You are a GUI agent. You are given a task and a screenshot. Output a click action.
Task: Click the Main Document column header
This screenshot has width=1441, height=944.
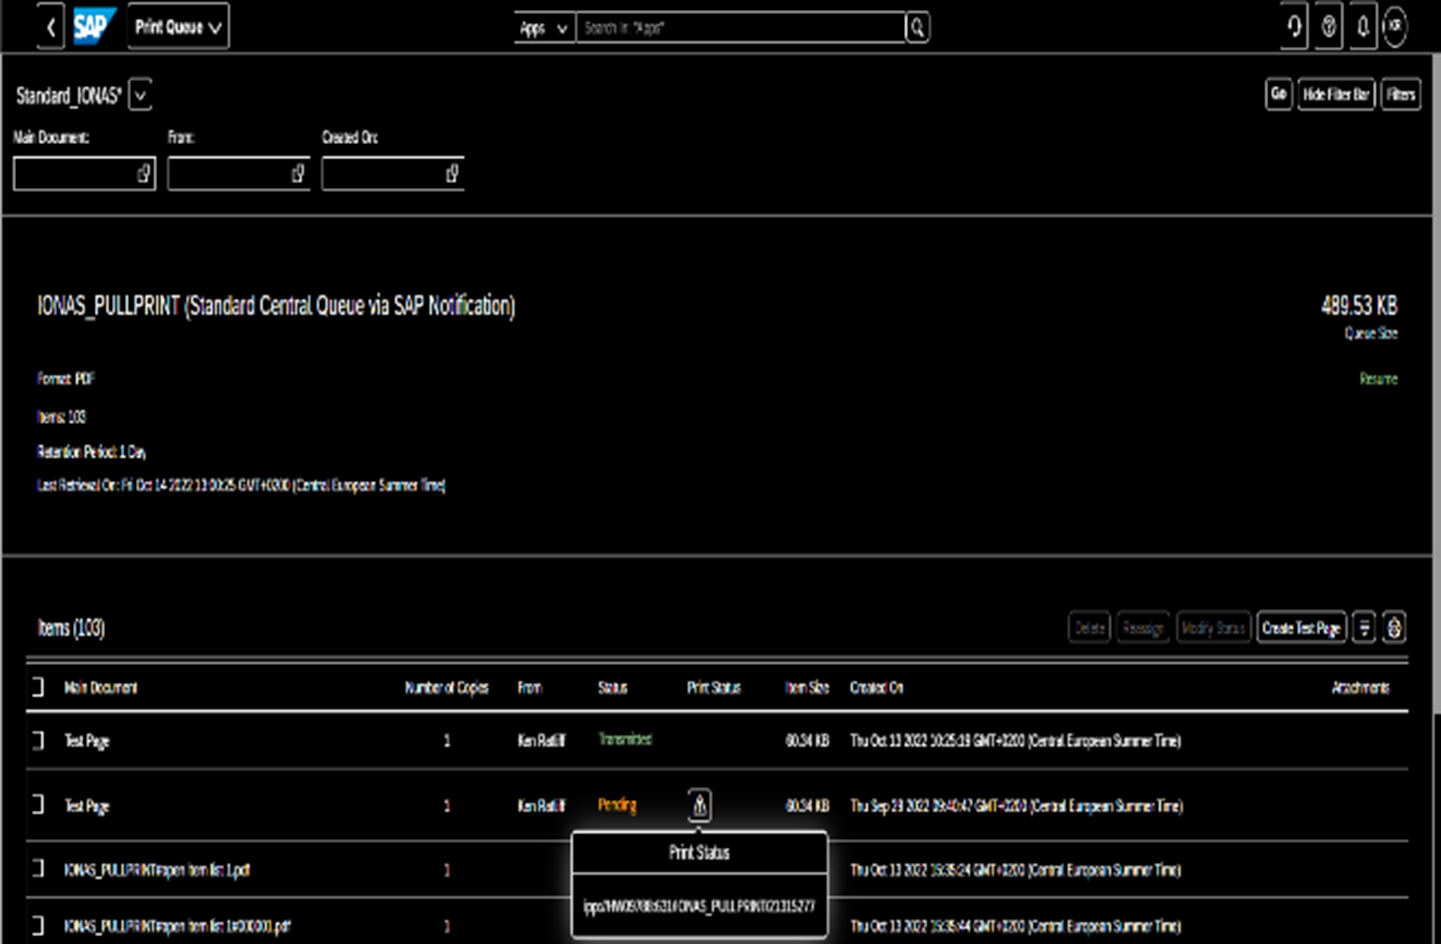(x=101, y=688)
